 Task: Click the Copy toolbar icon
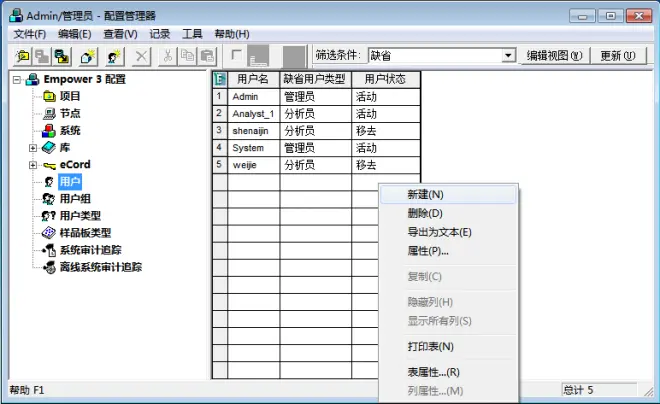(x=187, y=56)
